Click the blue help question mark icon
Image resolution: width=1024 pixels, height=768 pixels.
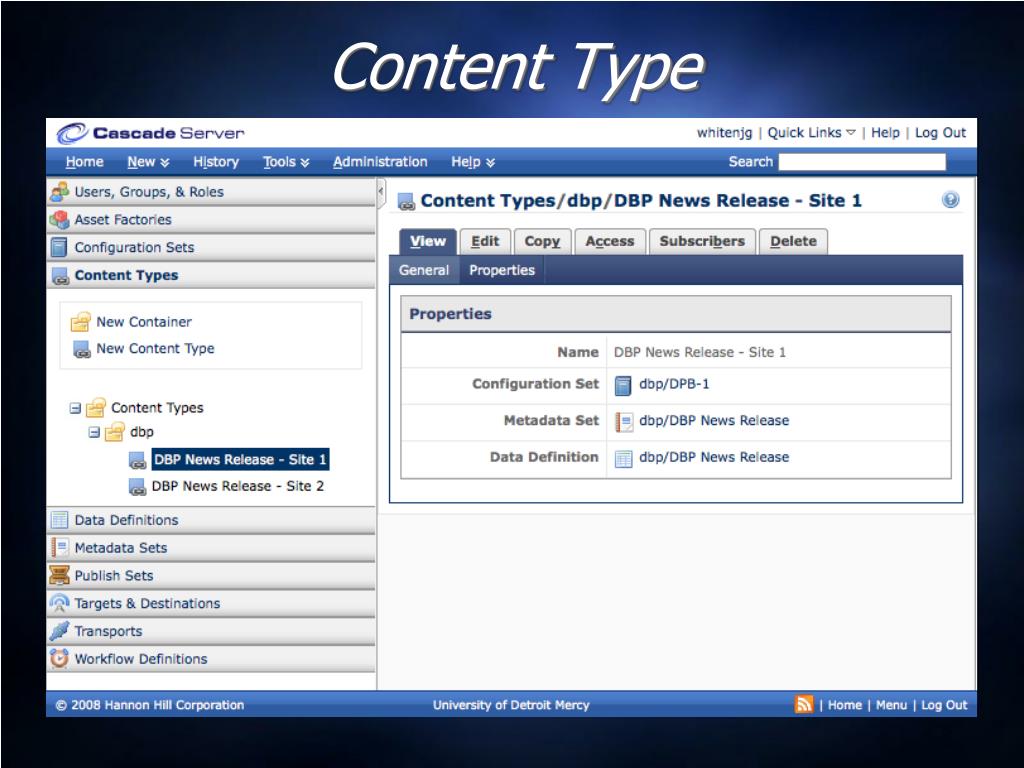coord(951,200)
